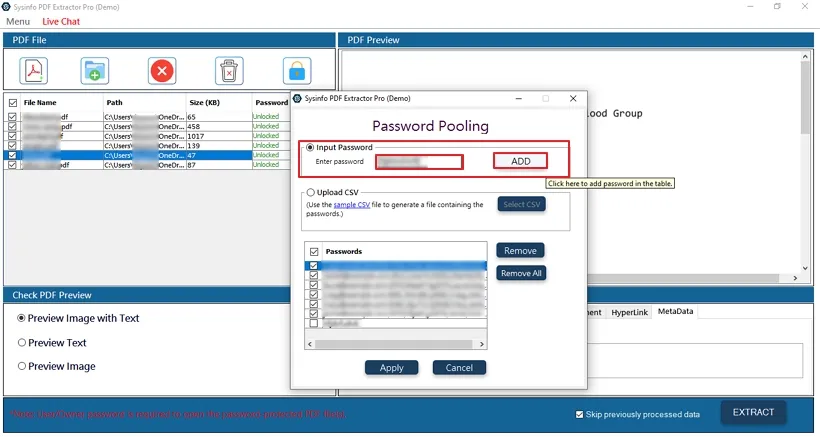This screenshot has height=437, width=820.
Task: Click the Password column header in the file table
Action: 271,102
